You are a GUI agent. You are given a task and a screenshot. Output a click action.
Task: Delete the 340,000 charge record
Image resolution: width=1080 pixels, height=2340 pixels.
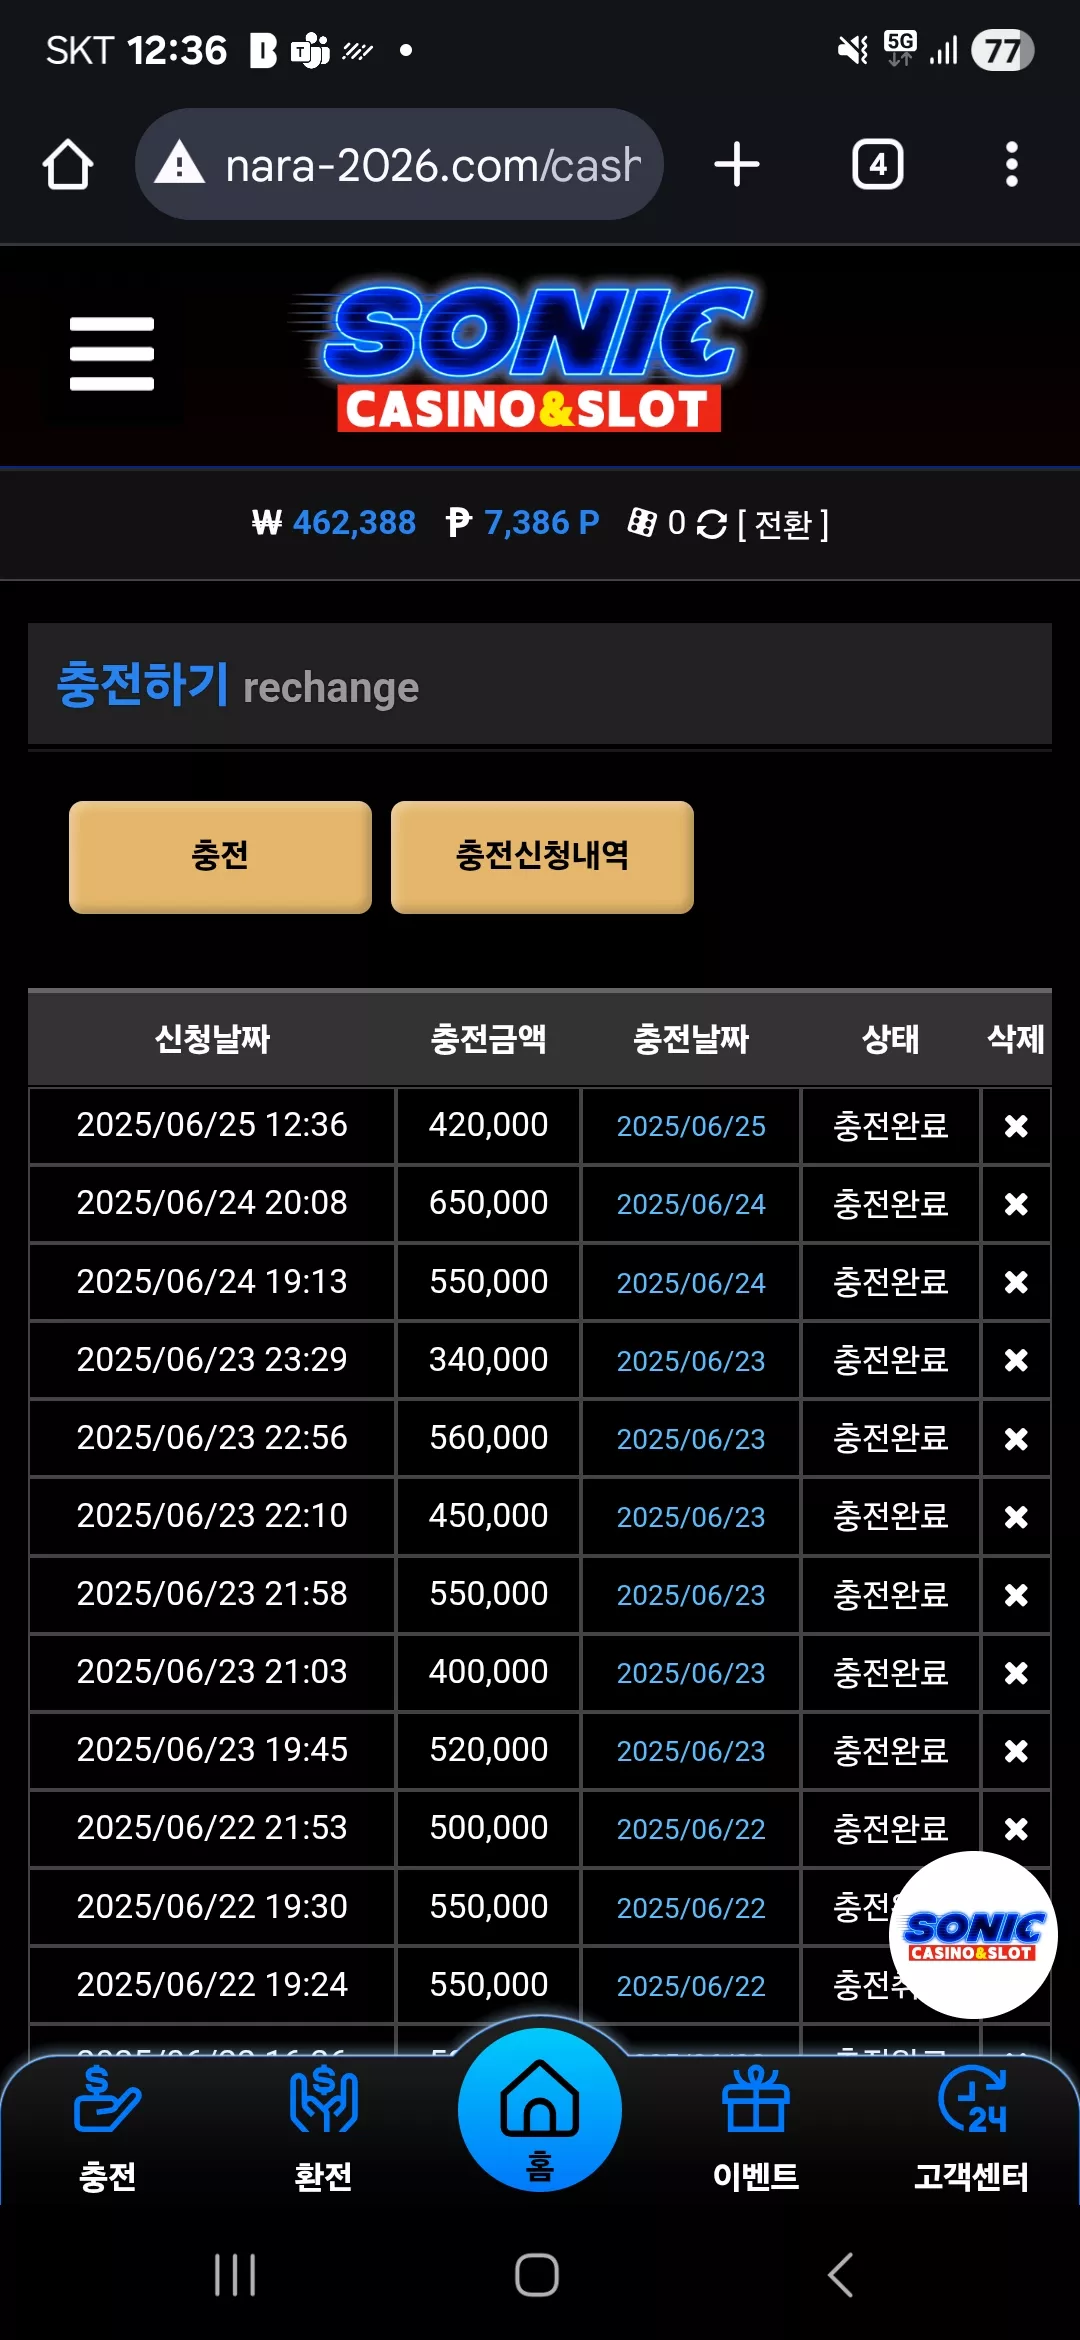point(1016,1360)
